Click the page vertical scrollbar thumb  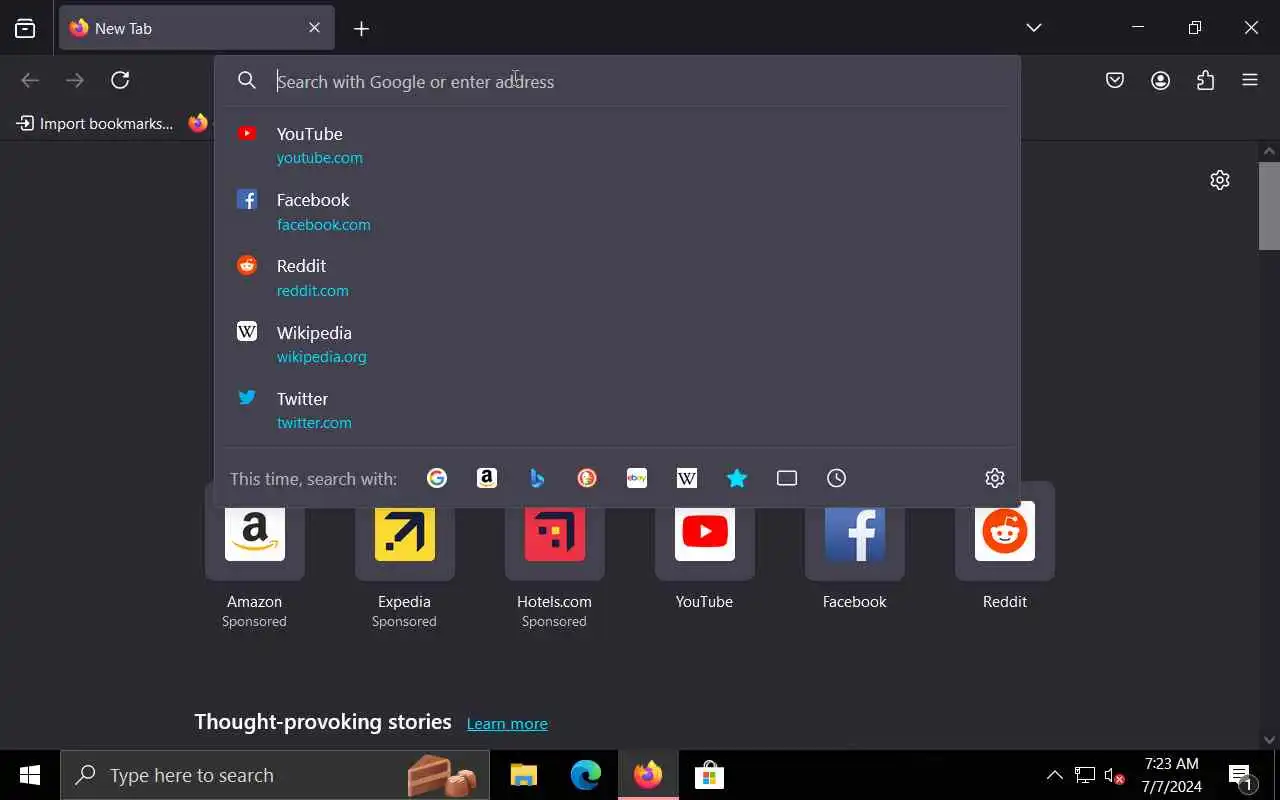(1269, 205)
